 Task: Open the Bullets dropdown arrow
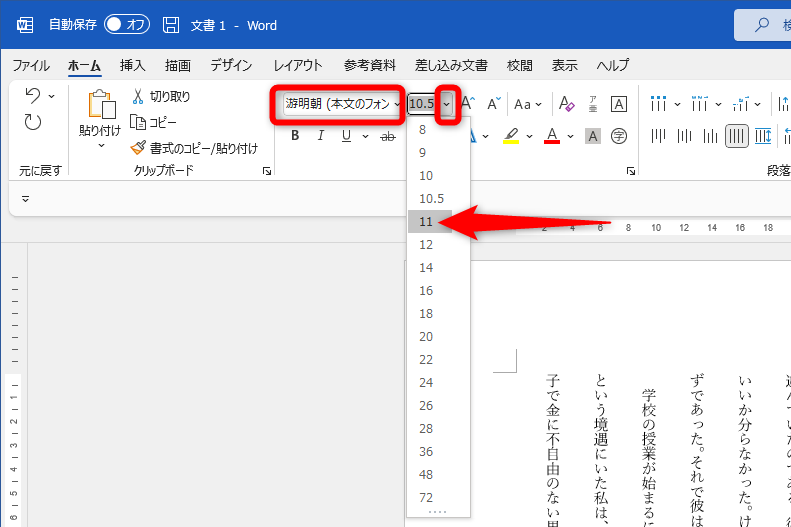(x=677, y=104)
